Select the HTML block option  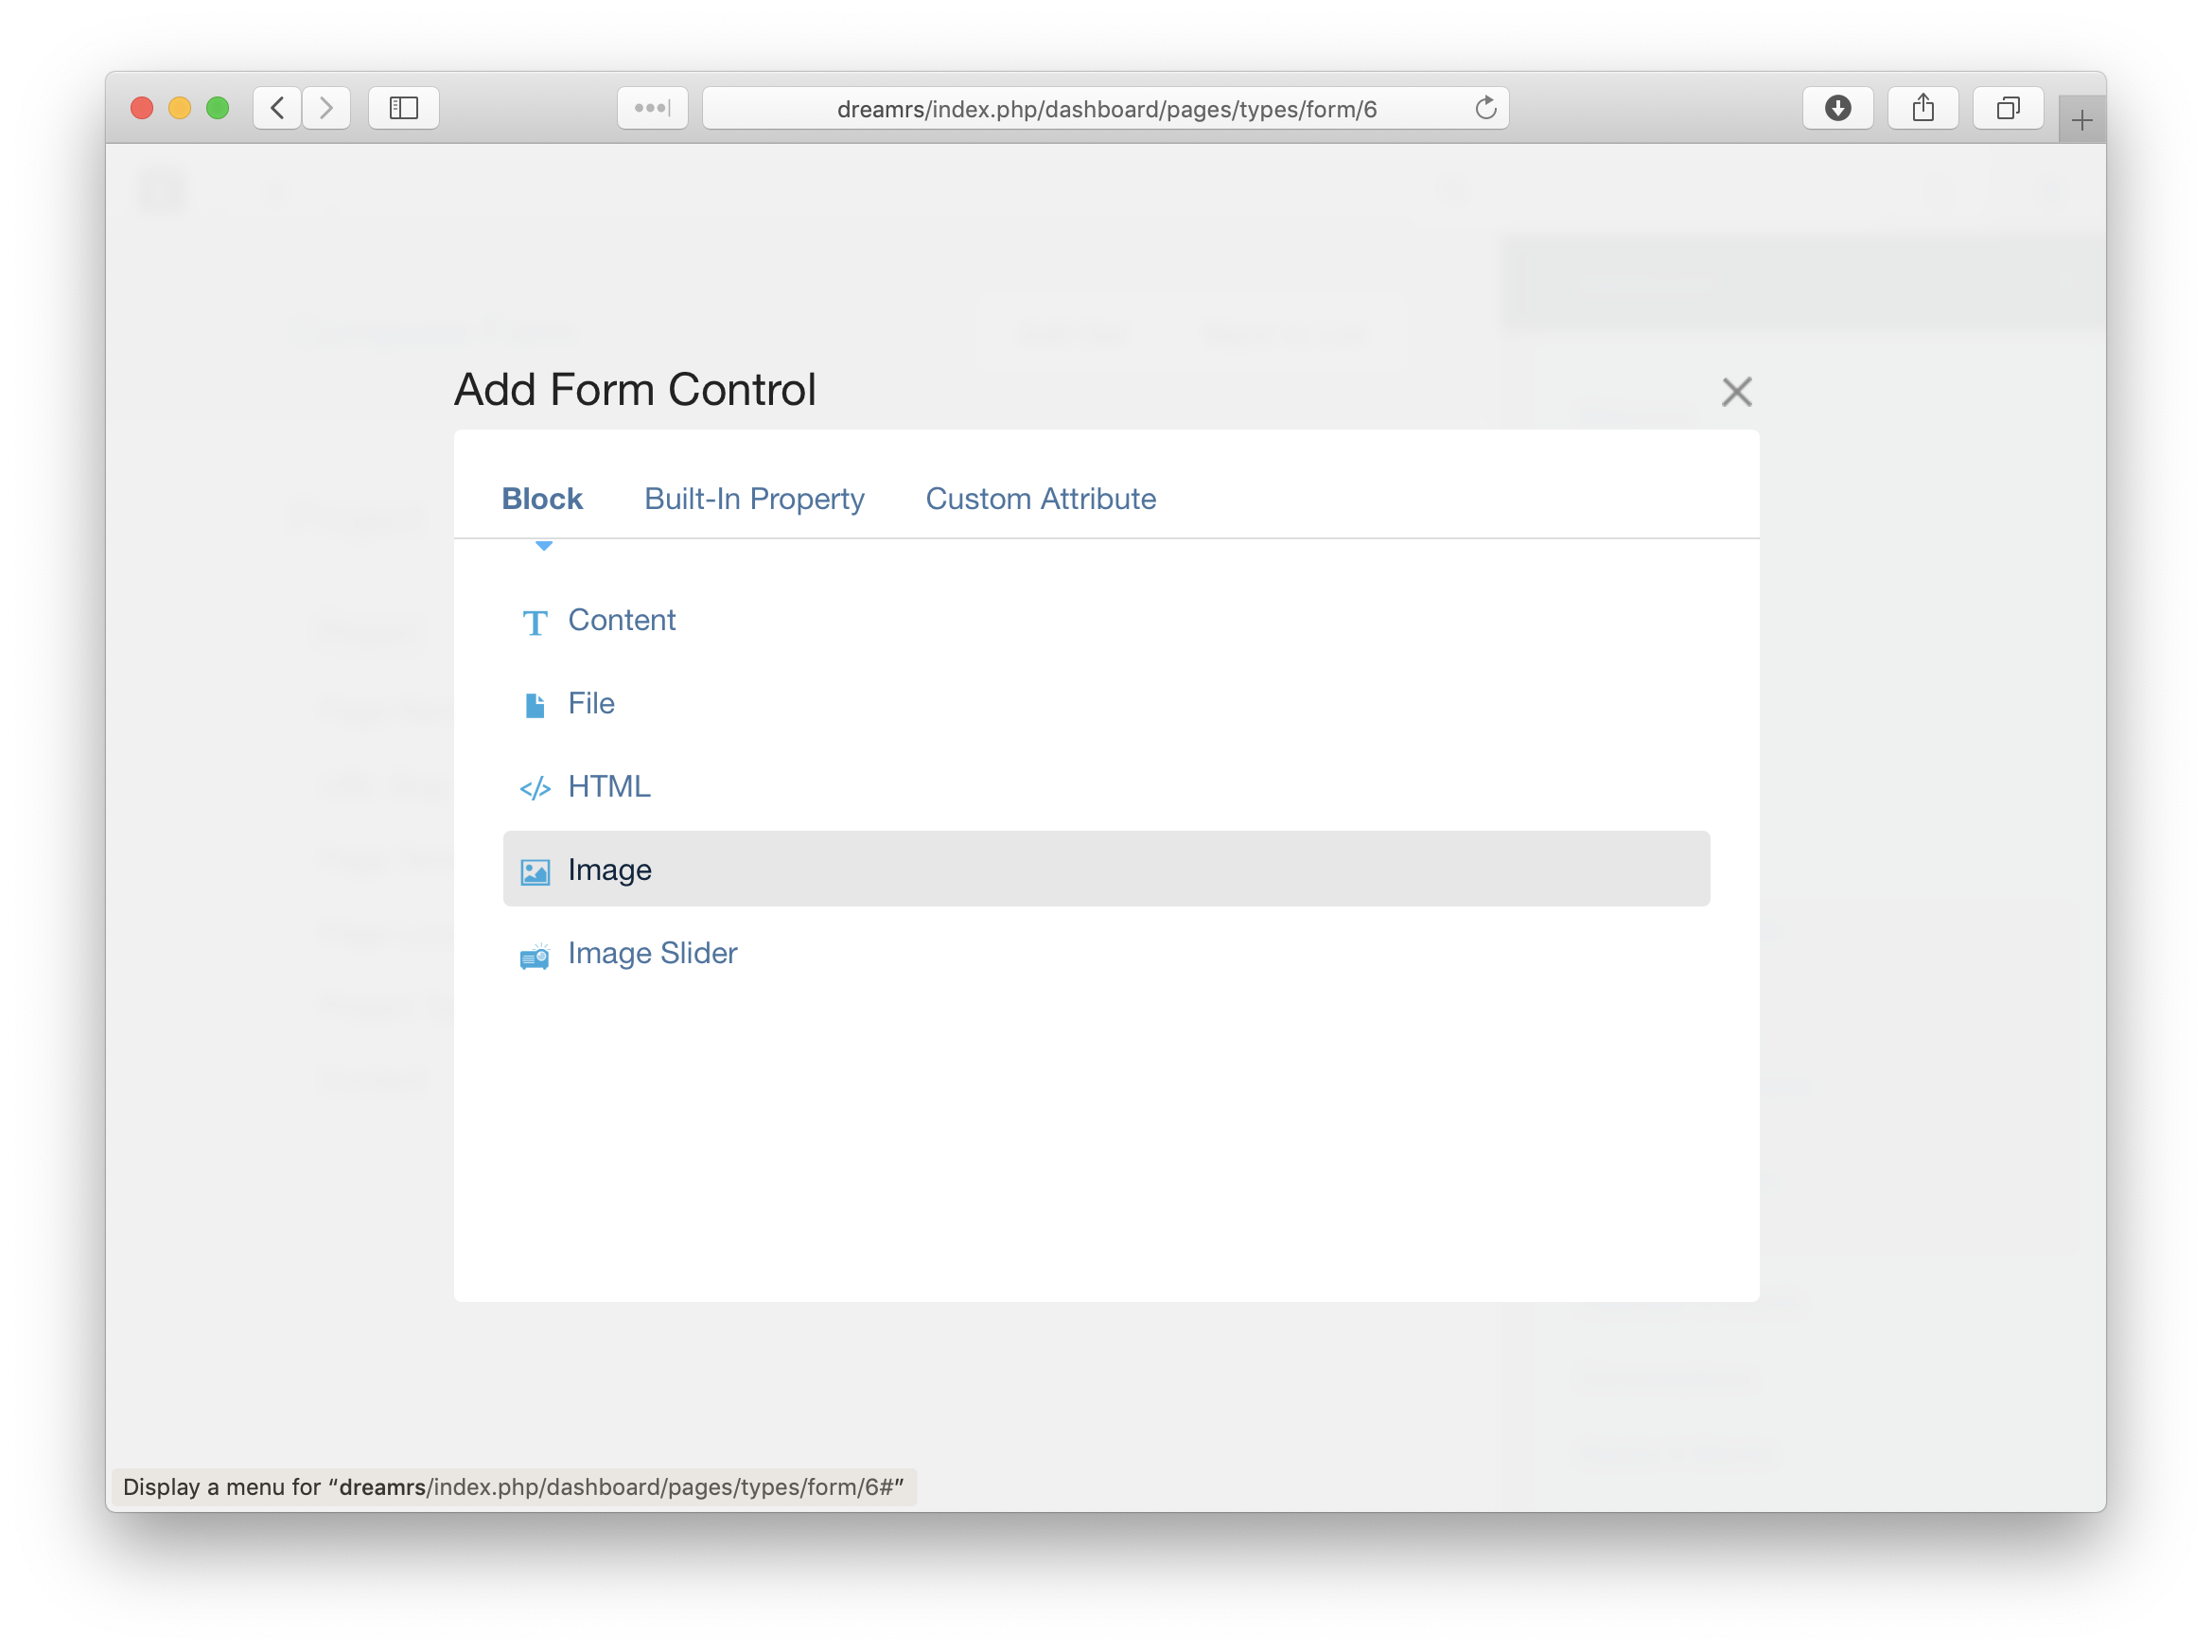click(609, 787)
